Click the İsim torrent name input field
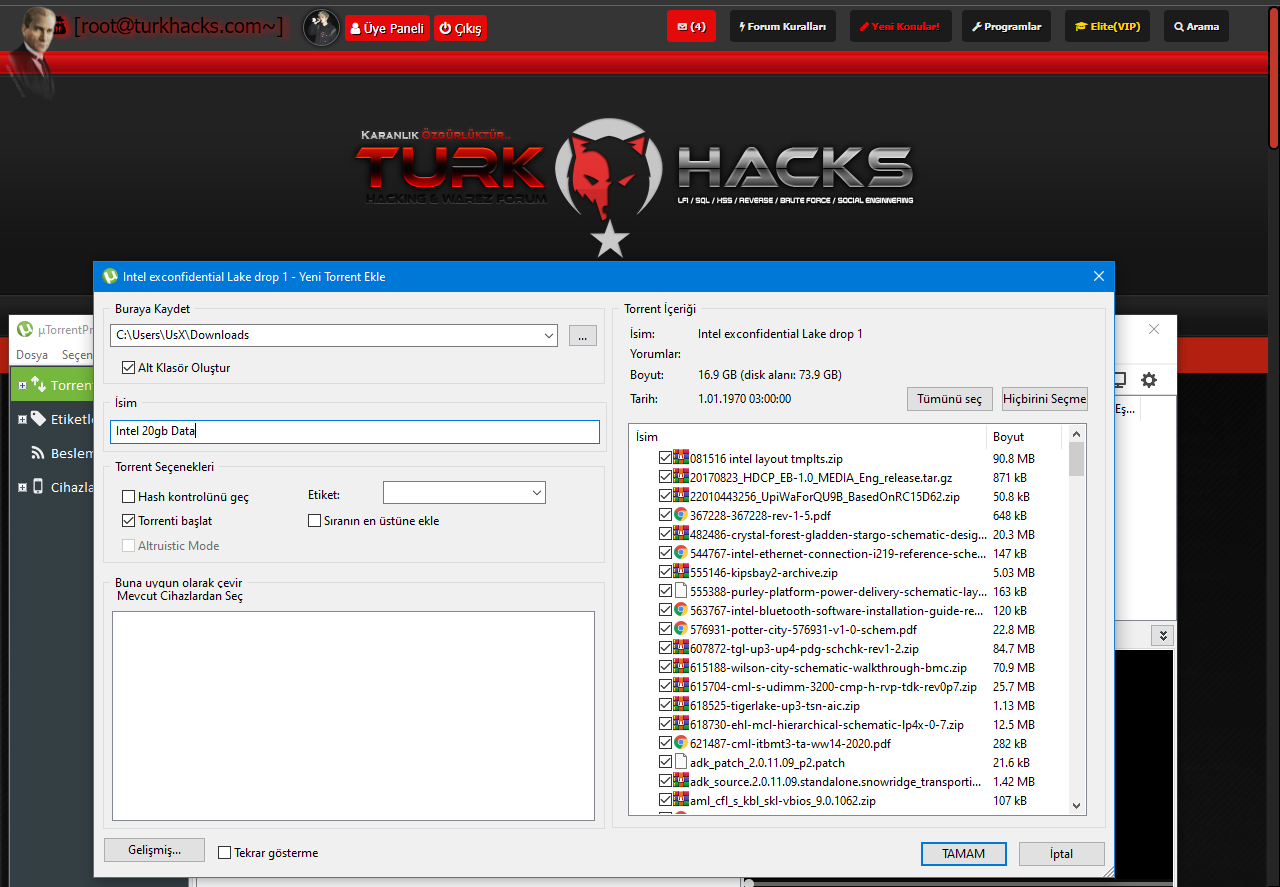 pyautogui.click(x=355, y=432)
